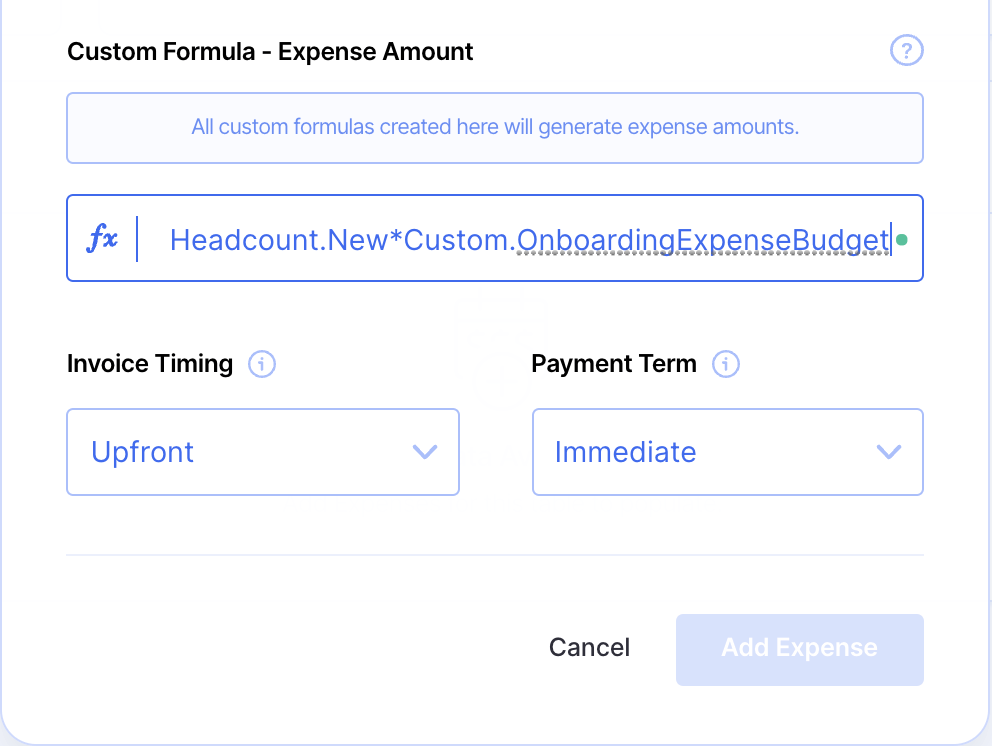Click the asterisk operator in the formula
This screenshot has height=746, width=992.
point(397,240)
